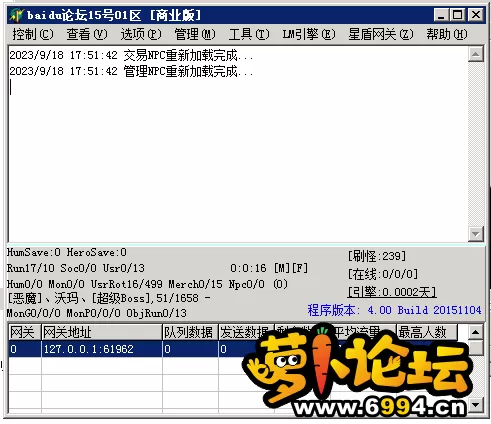The width and height of the screenshot is (491, 424).
Task: Open the 管理(M) menu
Action: pos(195,34)
